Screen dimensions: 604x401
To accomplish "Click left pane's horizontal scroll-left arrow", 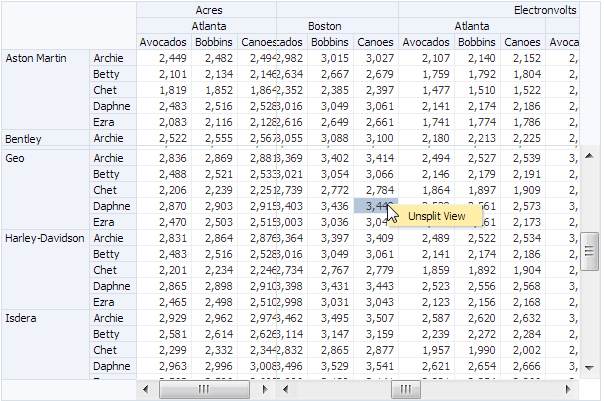I will [x=145, y=389].
